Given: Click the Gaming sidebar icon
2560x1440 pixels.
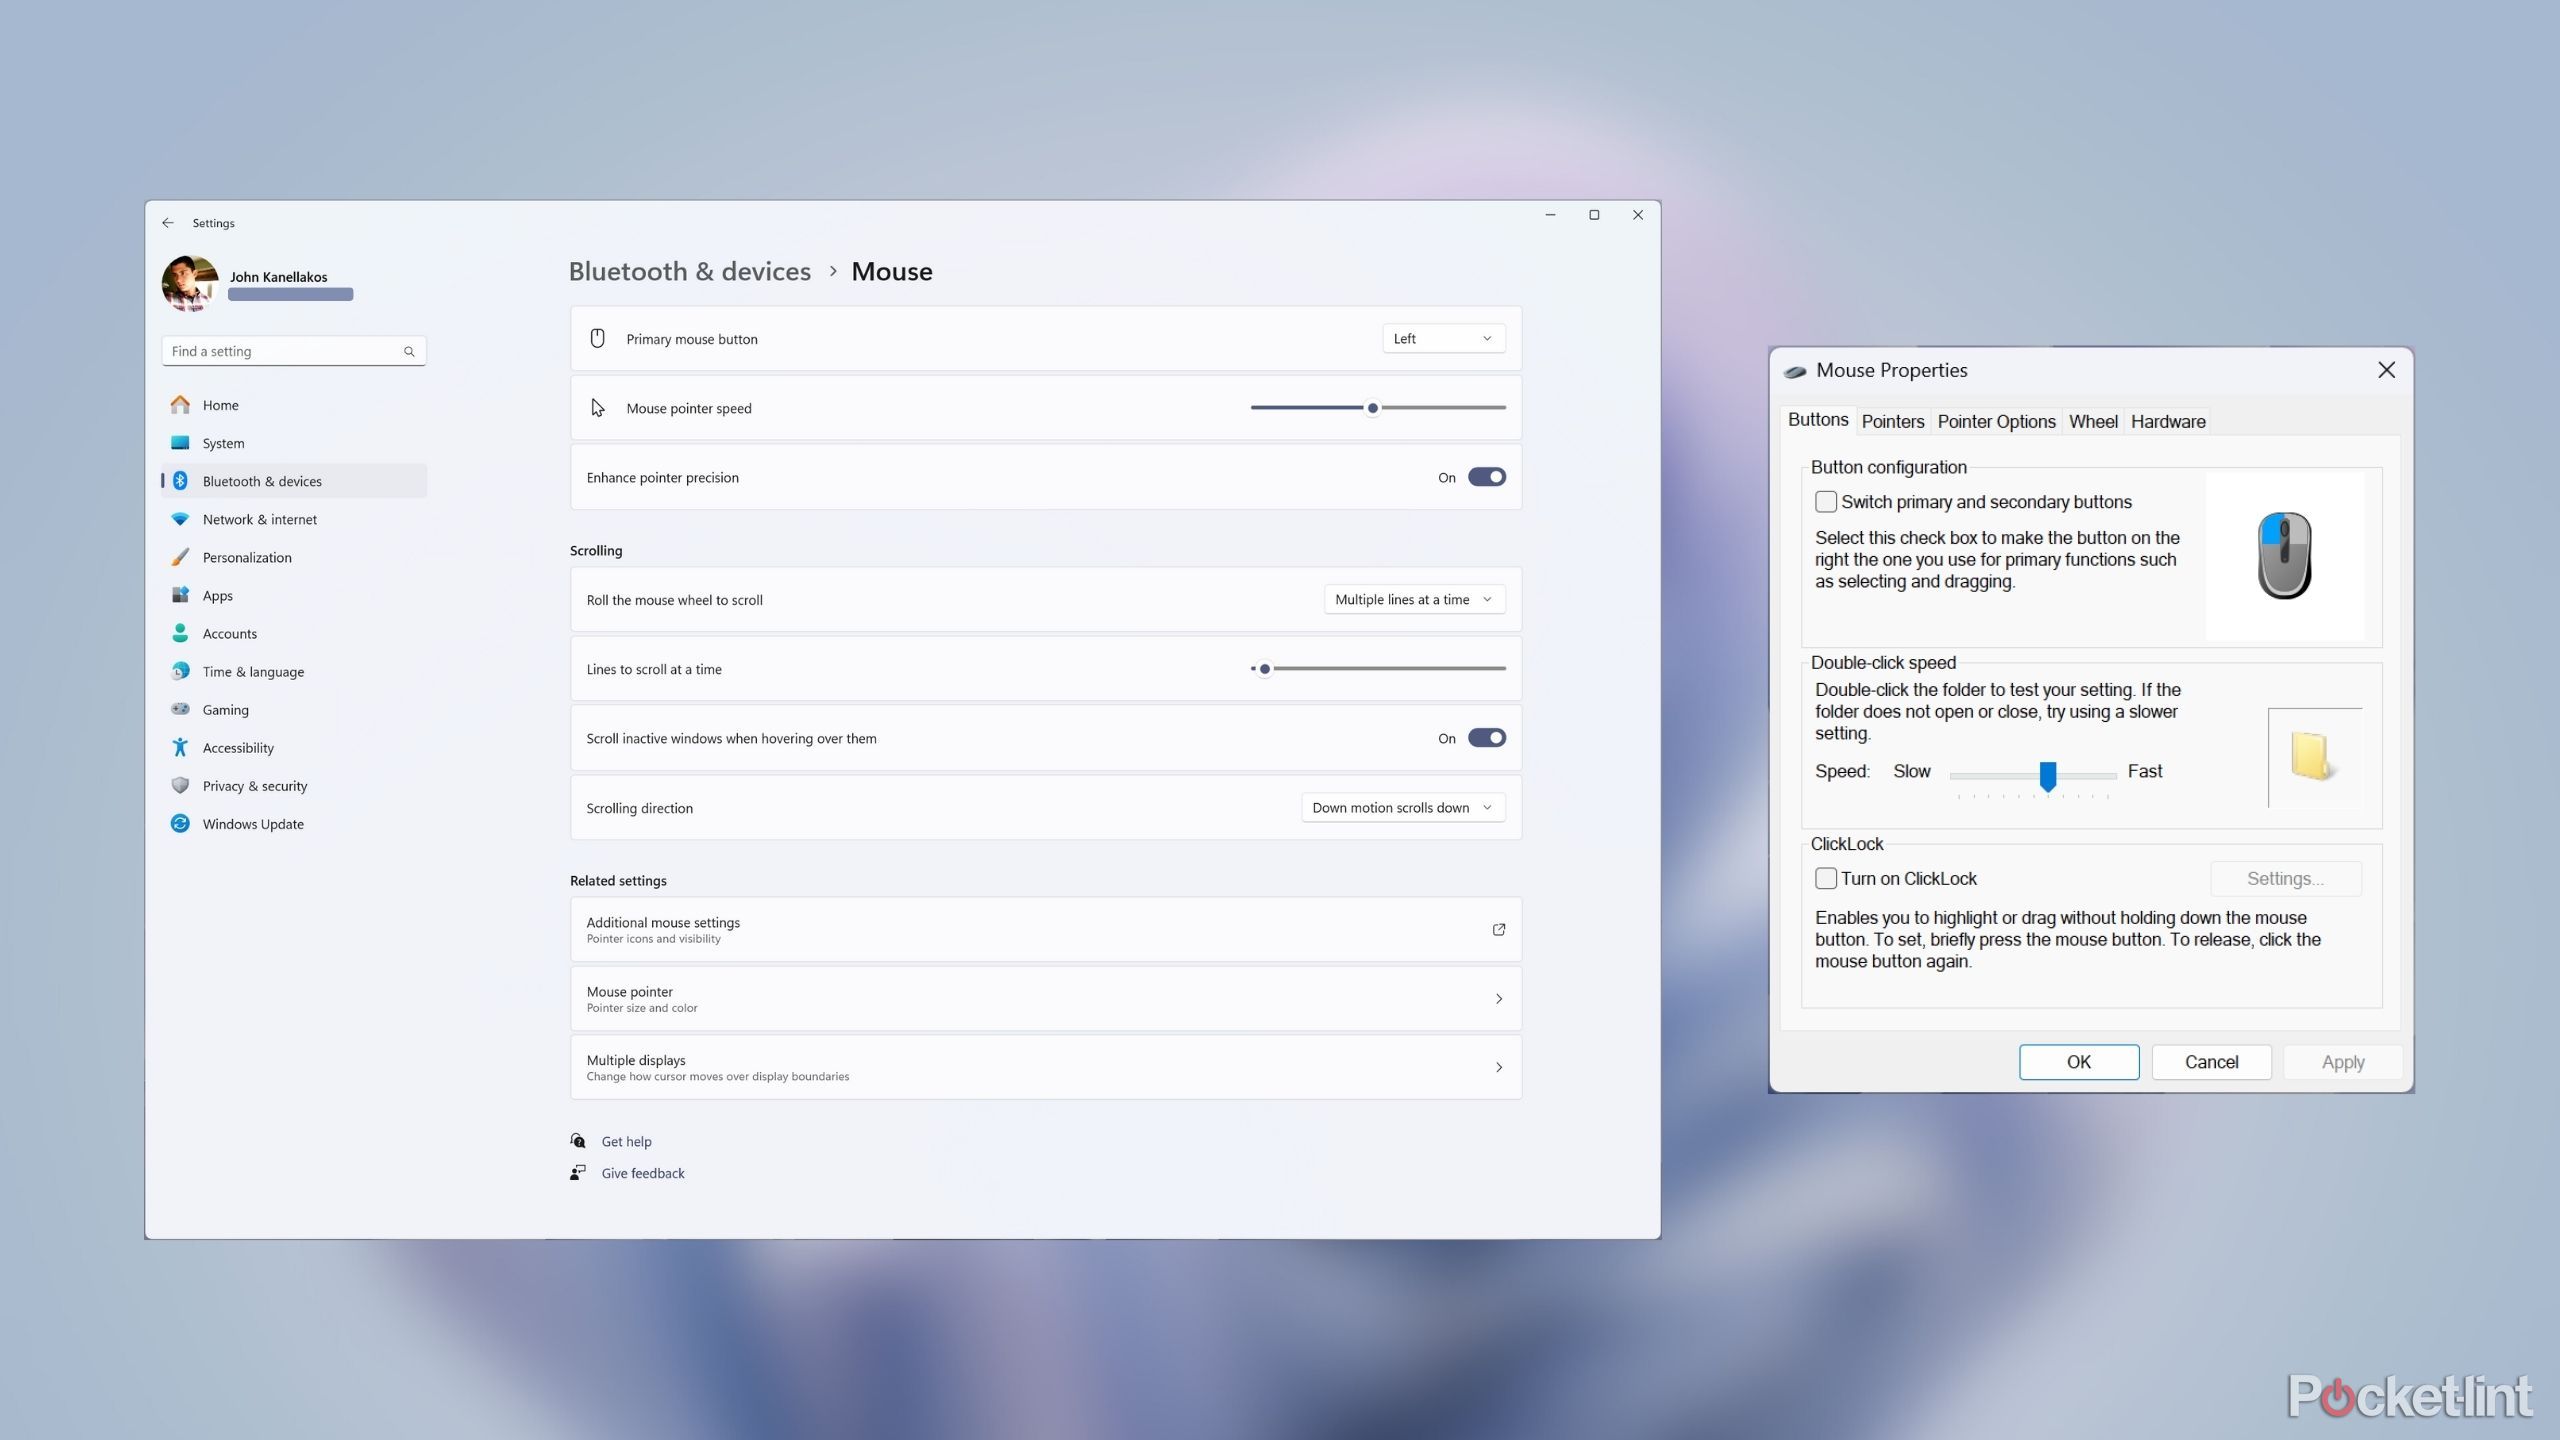Looking at the screenshot, I should coord(179,709).
